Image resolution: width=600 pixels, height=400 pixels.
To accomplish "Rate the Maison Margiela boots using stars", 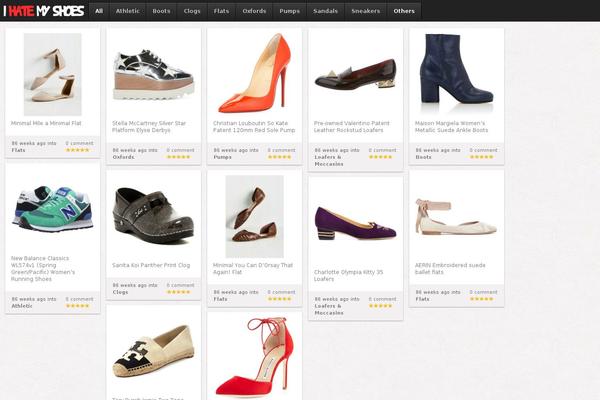I will pos(482,157).
